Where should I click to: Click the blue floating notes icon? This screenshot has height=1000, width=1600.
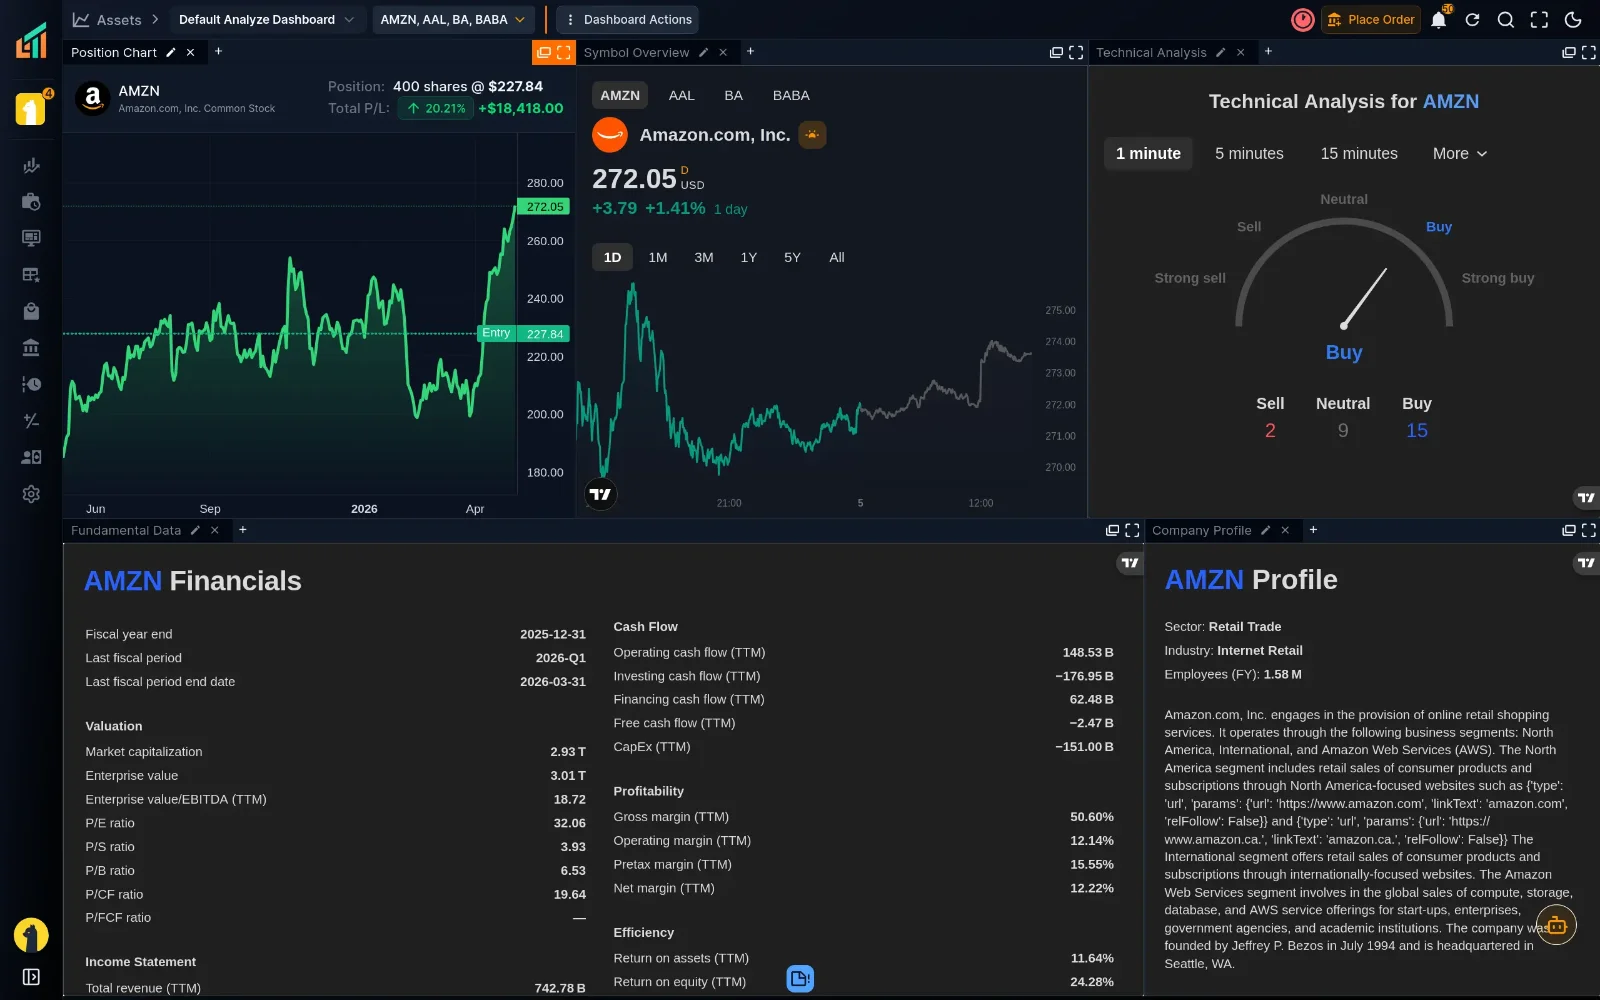click(800, 978)
